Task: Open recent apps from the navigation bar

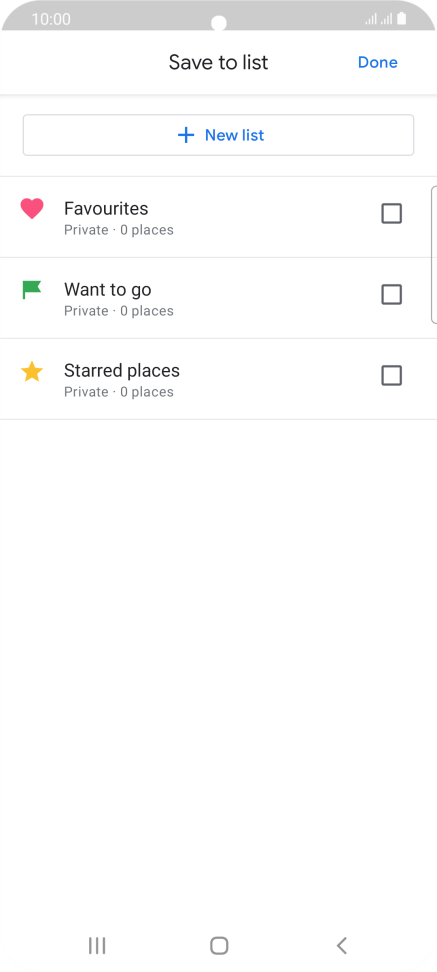Action: (97, 945)
